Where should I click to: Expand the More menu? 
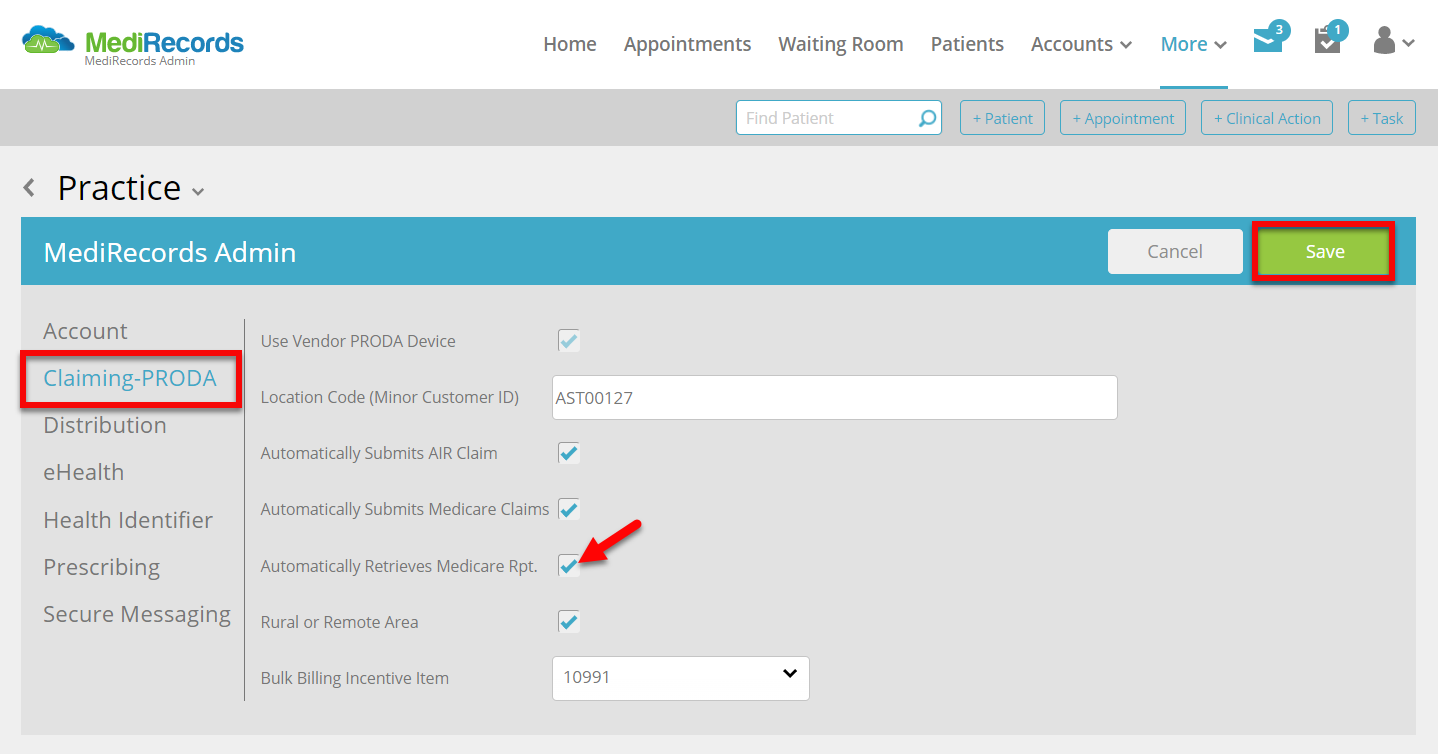[x=1193, y=44]
